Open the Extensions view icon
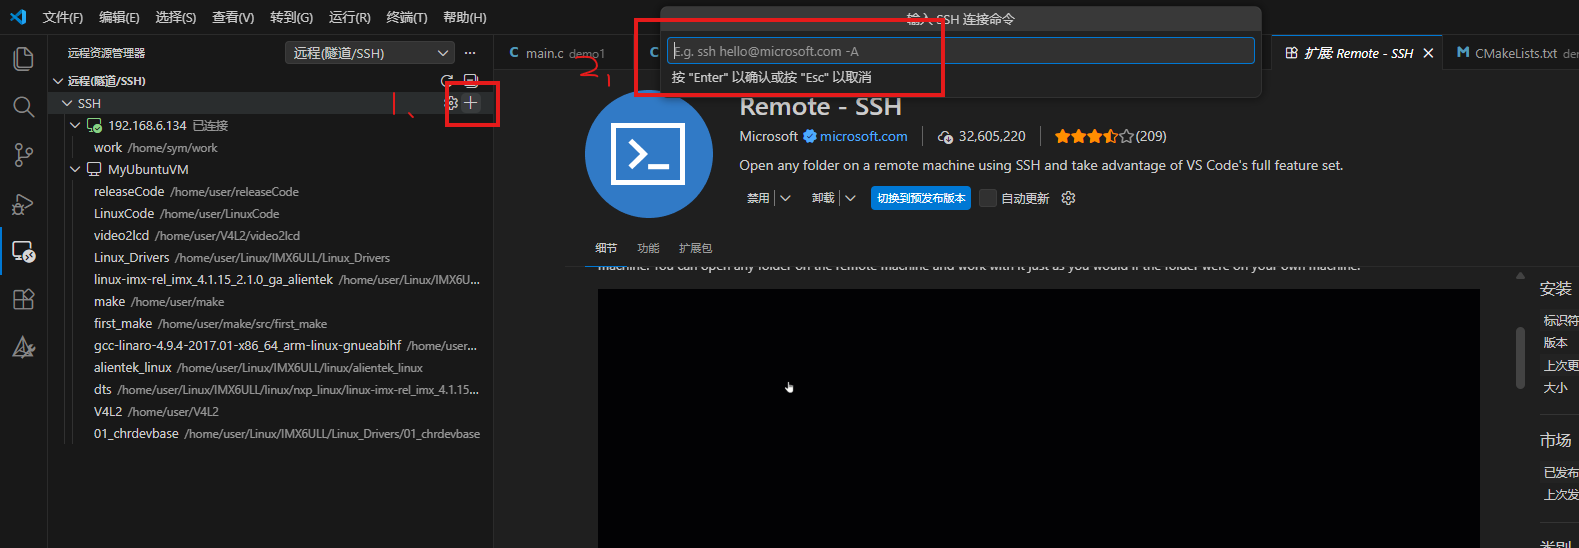The image size is (1579, 548). [x=23, y=299]
